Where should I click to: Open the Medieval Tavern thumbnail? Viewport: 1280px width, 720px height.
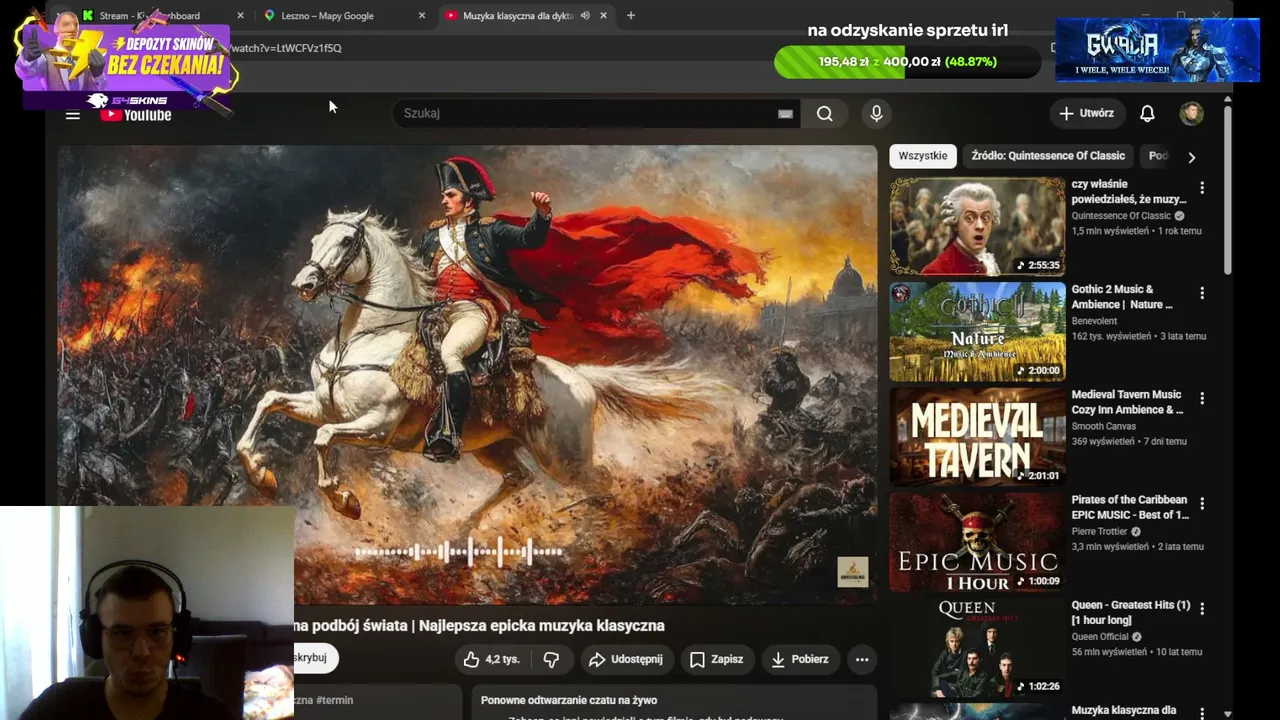(x=978, y=436)
